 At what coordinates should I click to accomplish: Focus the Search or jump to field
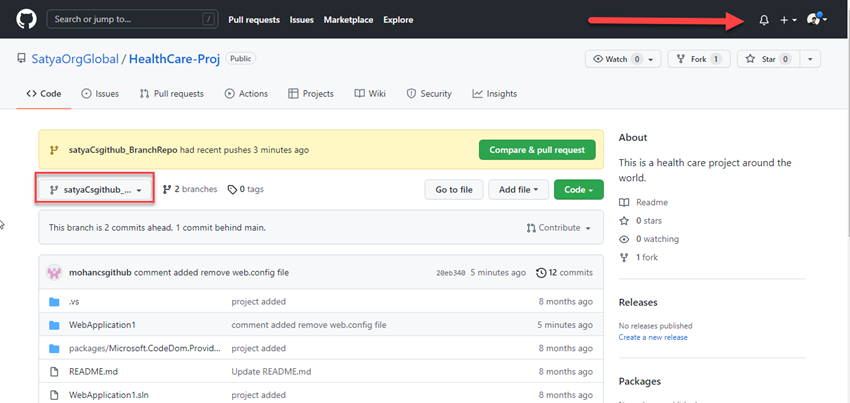[x=132, y=20]
